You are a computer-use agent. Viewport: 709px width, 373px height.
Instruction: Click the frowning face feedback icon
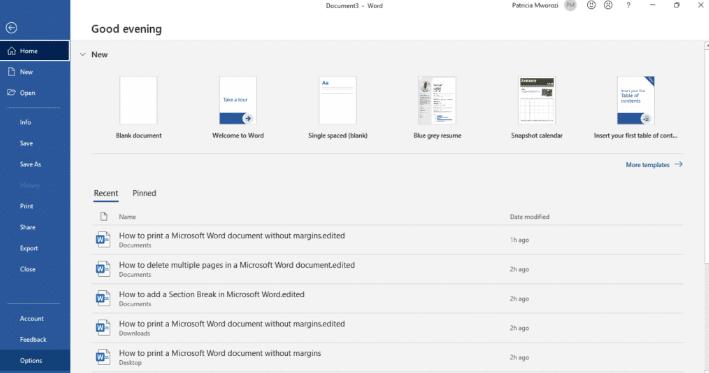(x=608, y=5)
